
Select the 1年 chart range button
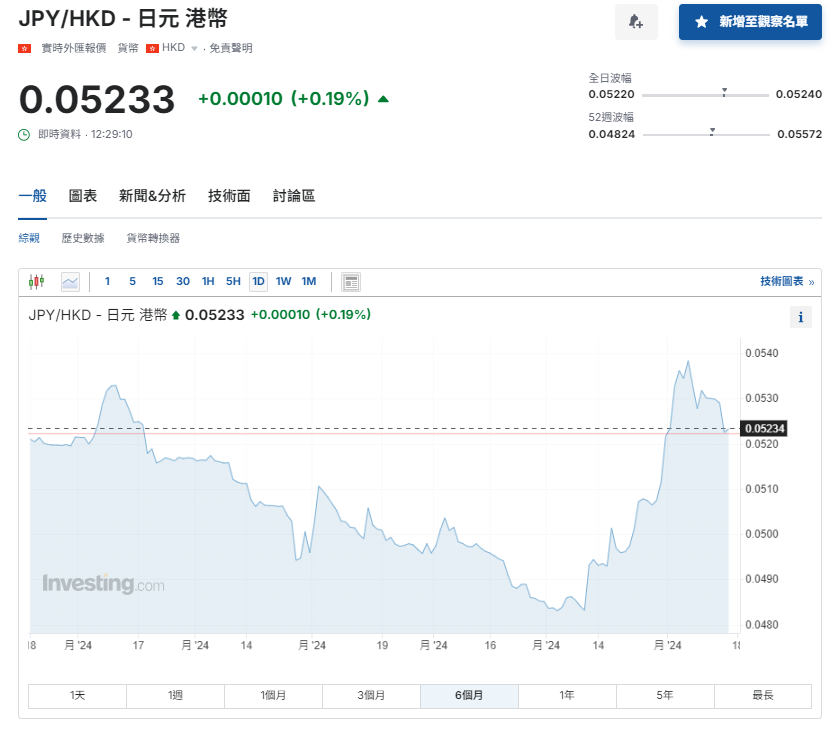pos(567,695)
